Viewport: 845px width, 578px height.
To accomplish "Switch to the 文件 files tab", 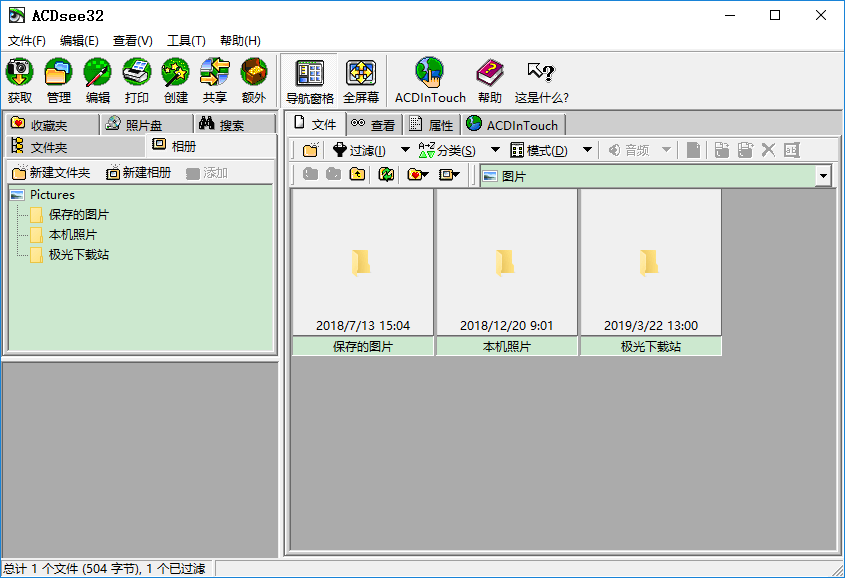I will click(x=315, y=124).
